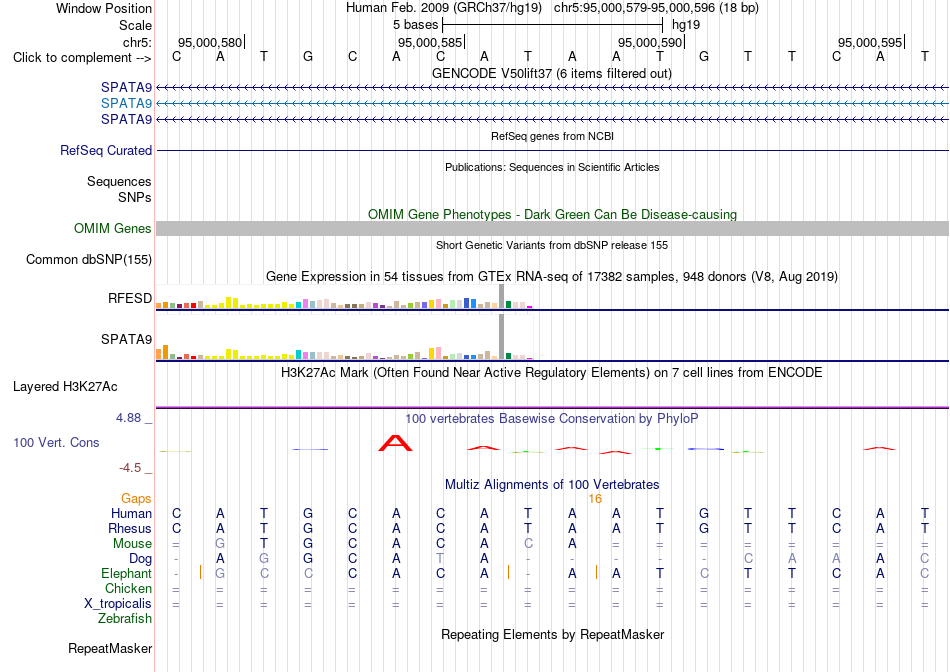Click the Layered H3K27Ac track label
The width and height of the screenshot is (950, 672).
[x=65, y=387]
